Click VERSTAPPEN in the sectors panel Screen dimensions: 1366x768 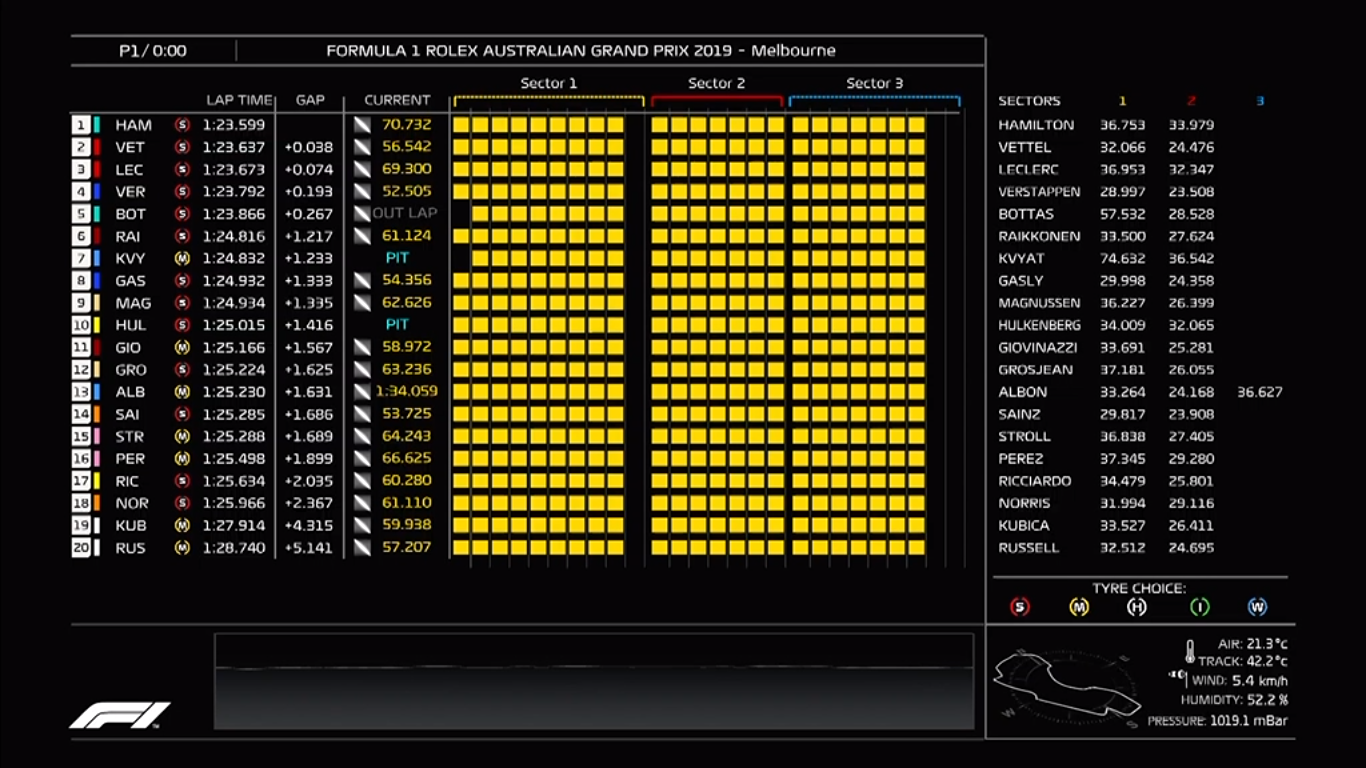pos(1040,192)
